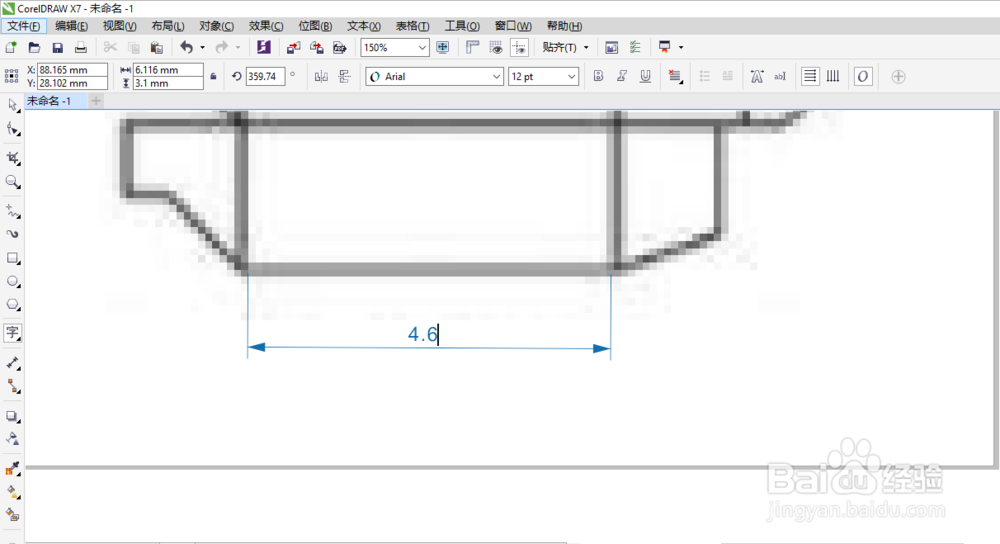
Task: Mirror the object horizontally
Action: (321, 77)
